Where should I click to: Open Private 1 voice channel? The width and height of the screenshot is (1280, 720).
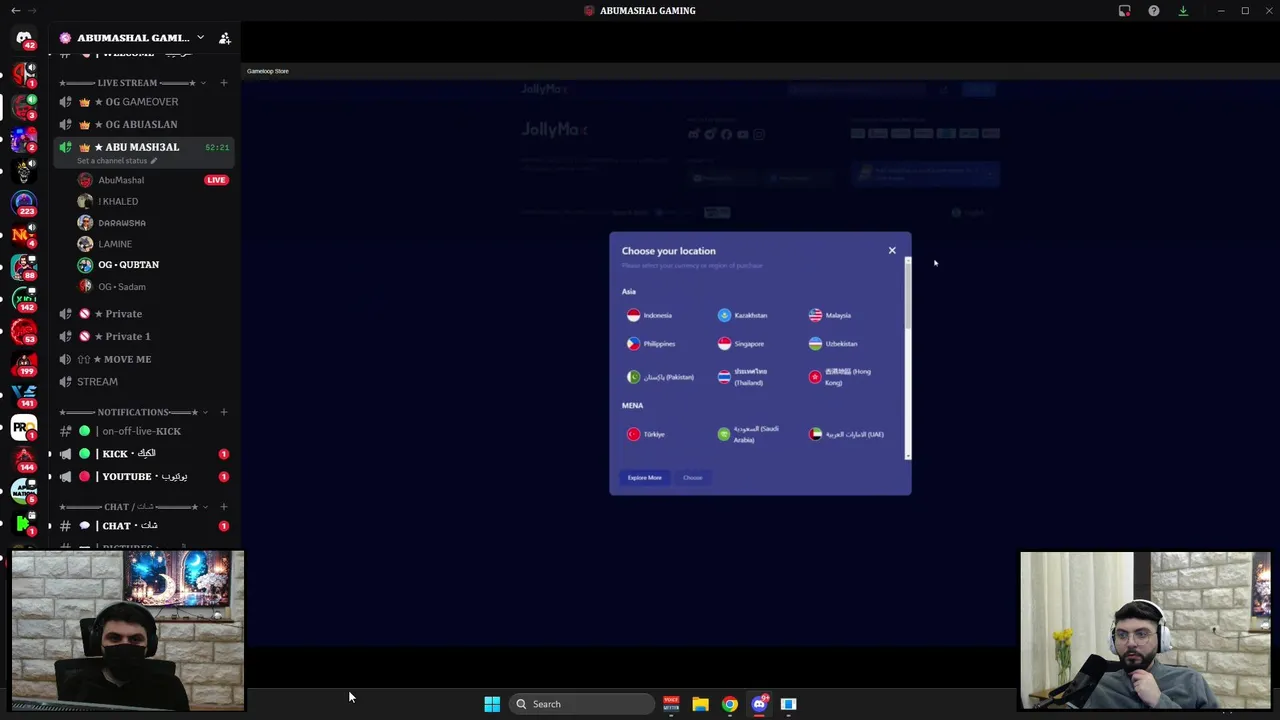144,336
